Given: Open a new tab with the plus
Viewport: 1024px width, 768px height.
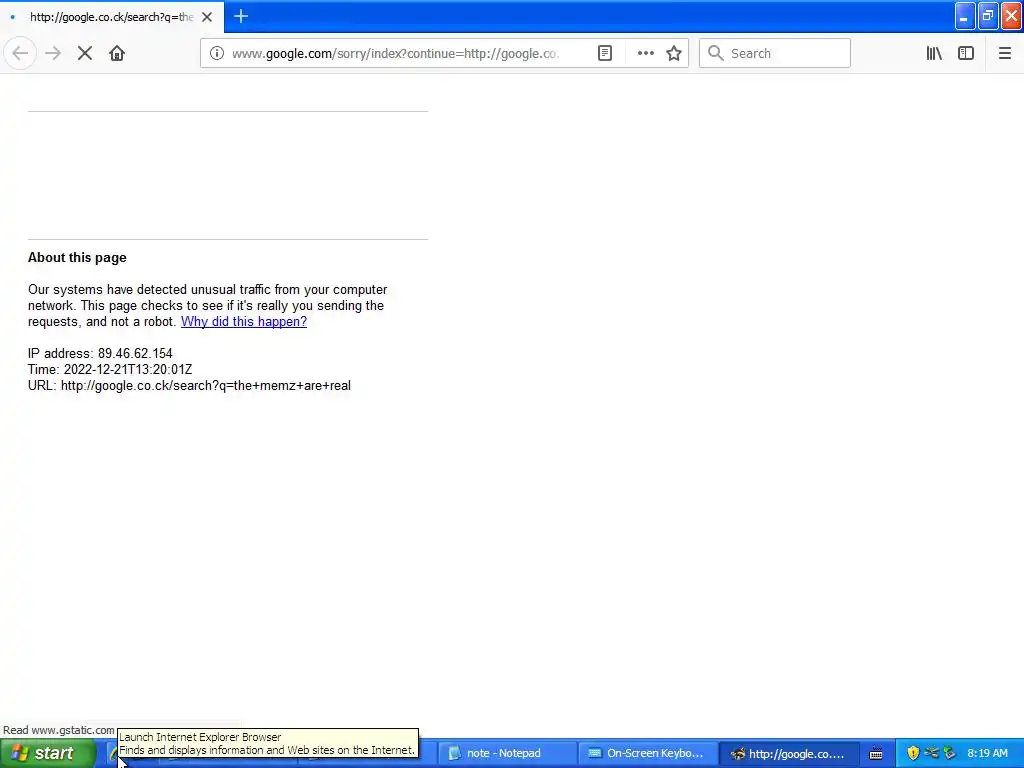Looking at the screenshot, I should [241, 16].
